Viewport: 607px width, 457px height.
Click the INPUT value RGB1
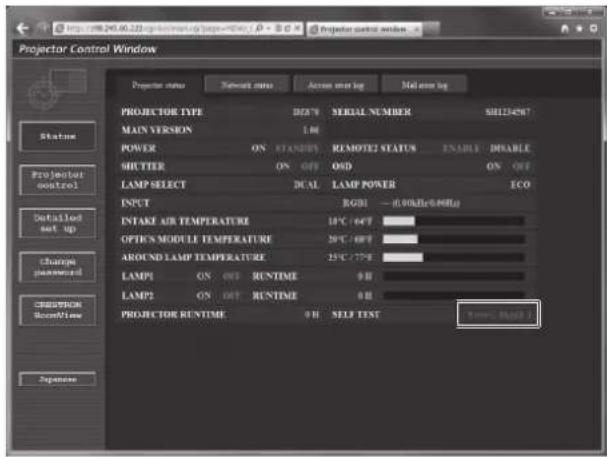coord(355,203)
